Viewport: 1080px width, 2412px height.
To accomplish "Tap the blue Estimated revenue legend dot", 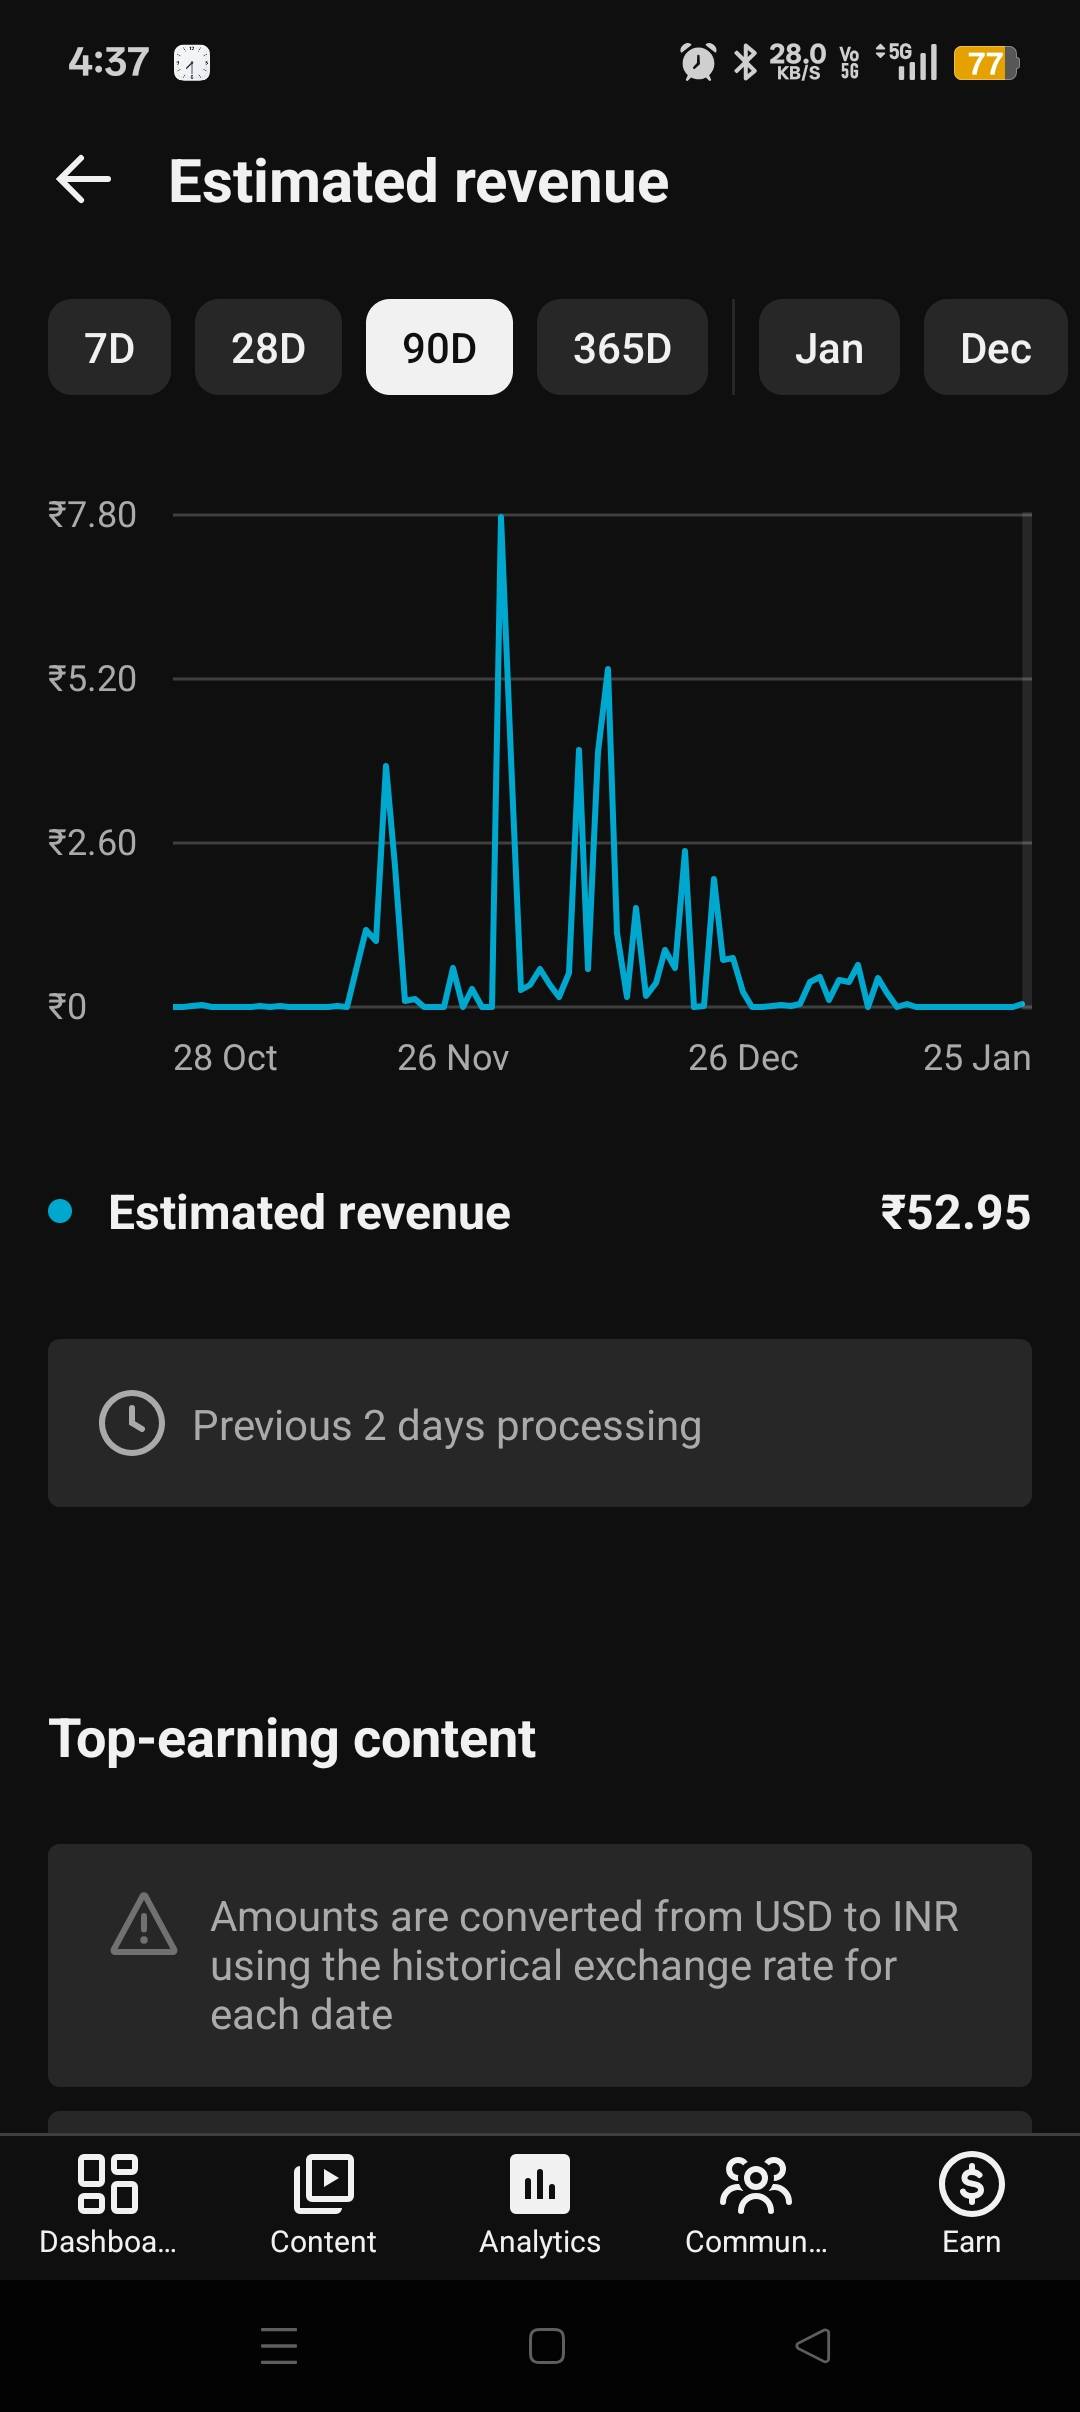I will 60,1212.
